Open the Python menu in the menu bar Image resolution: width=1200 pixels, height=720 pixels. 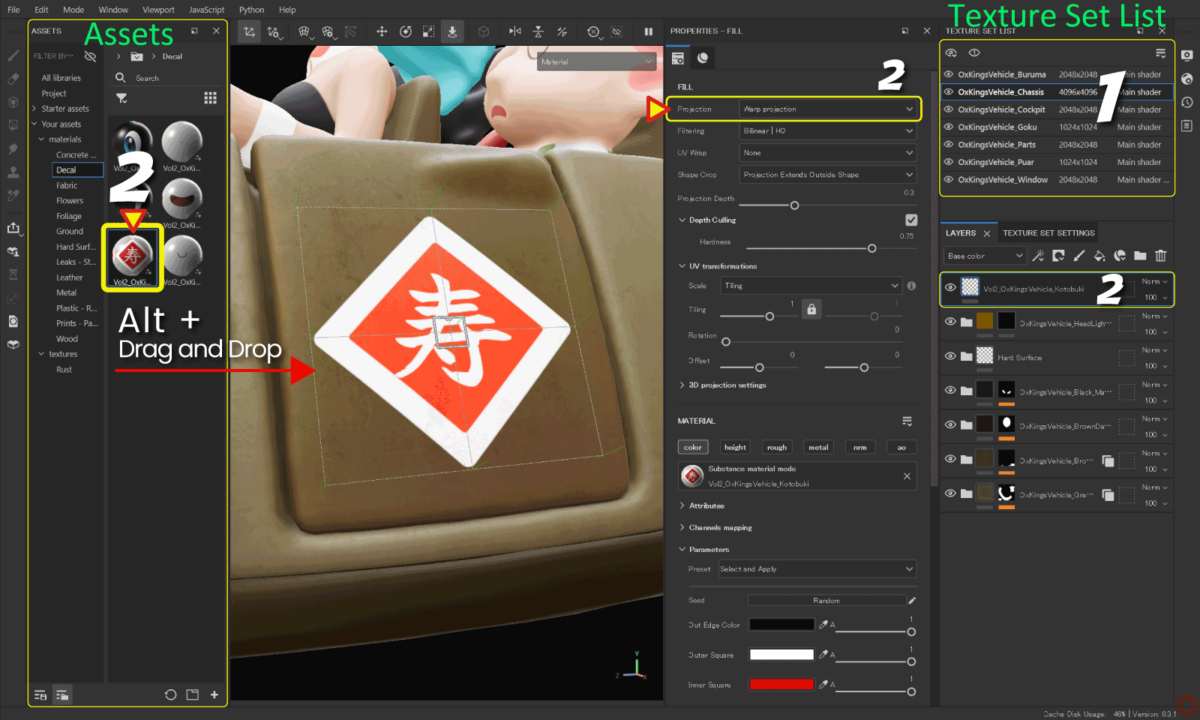pyautogui.click(x=250, y=9)
